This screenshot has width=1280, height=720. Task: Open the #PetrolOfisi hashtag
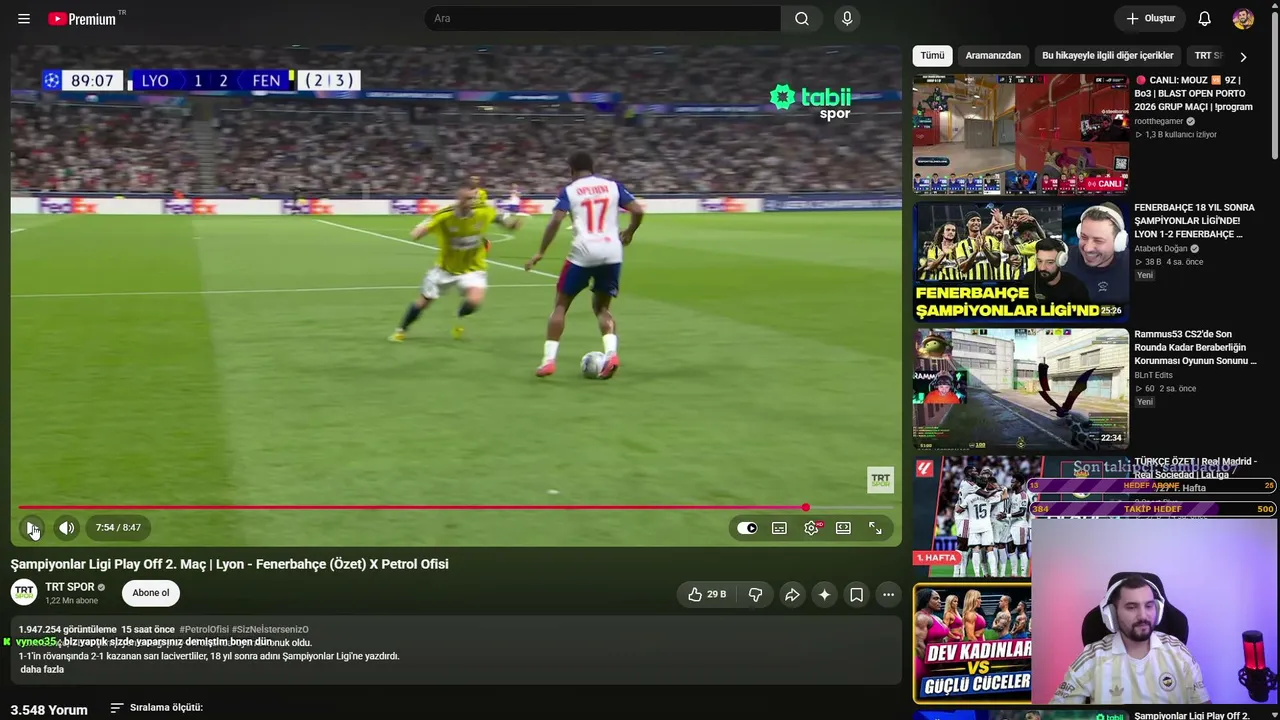point(204,630)
